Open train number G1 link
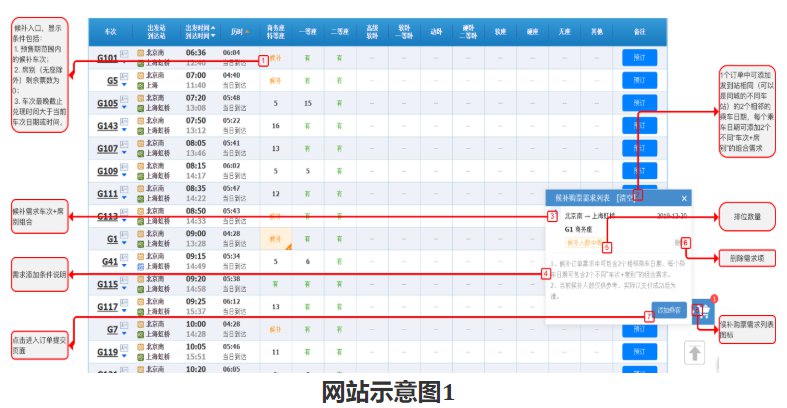The width and height of the screenshot is (787, 408). point(113,239)
